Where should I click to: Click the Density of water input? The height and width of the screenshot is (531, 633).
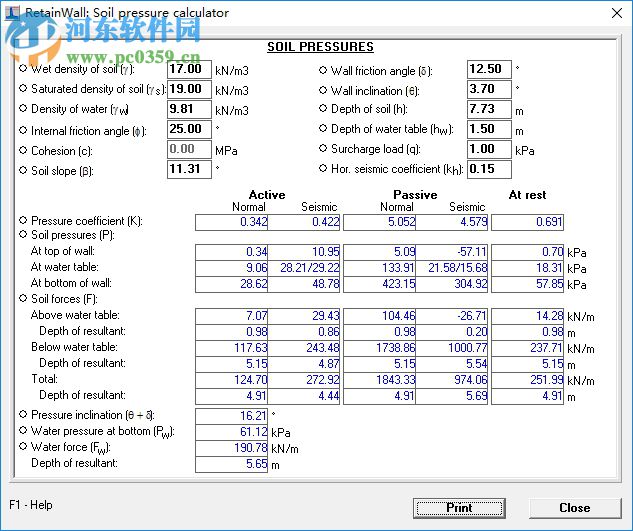click(189, 109)
